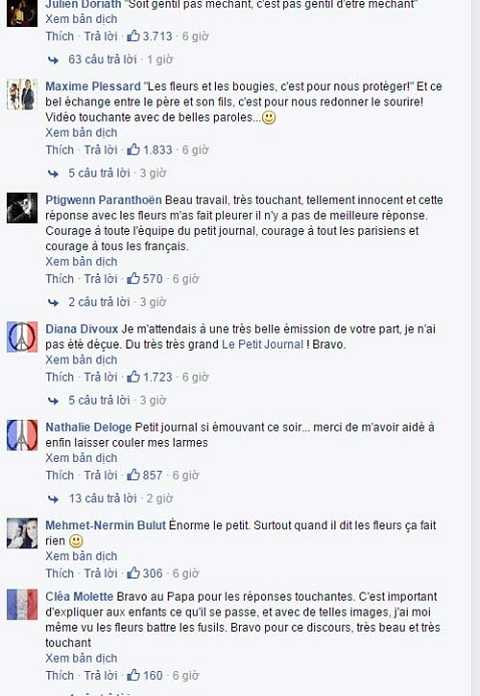Click Trả lời on Diana Divoux's comment
This screenshot has height=696, width=480.
[101, 377]
